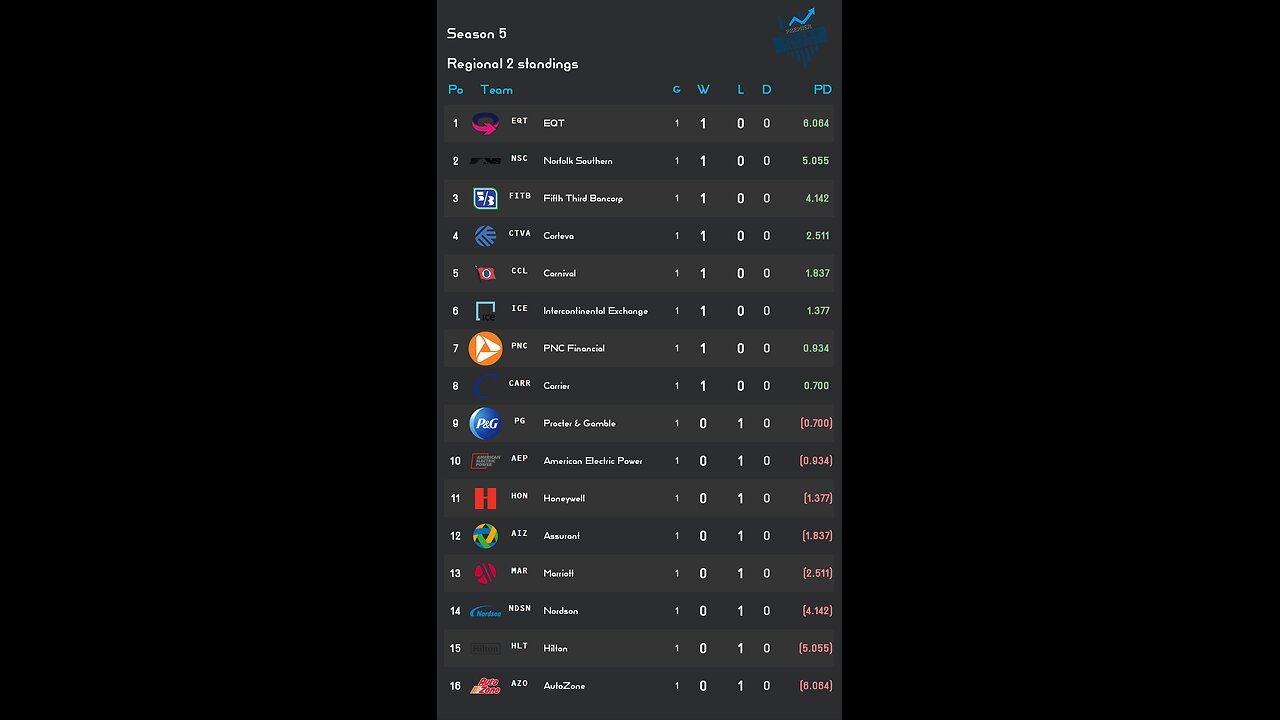Screen dimensions: 1280x720
Task: Click the Procter & Gamble logo
Action: point(485,423)
